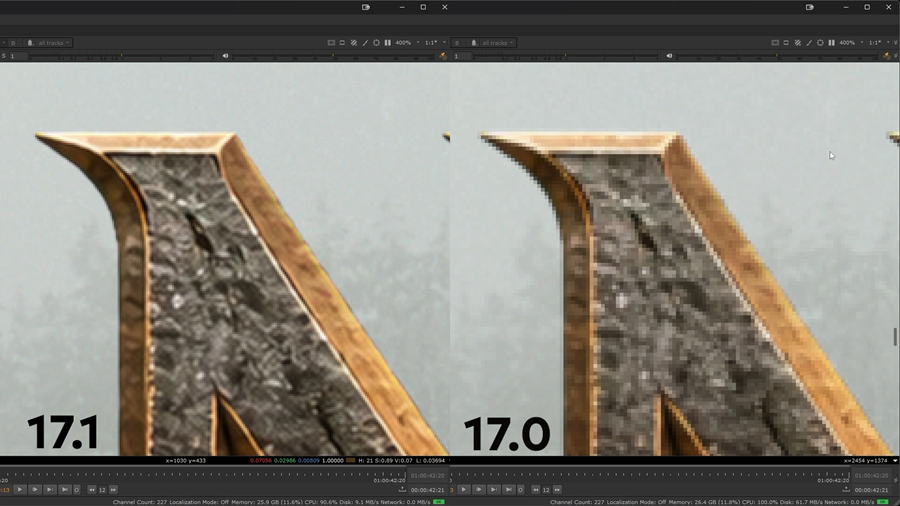
Task: Select the wipe/line tool in left viewer
Action: [x=365, y=42]
